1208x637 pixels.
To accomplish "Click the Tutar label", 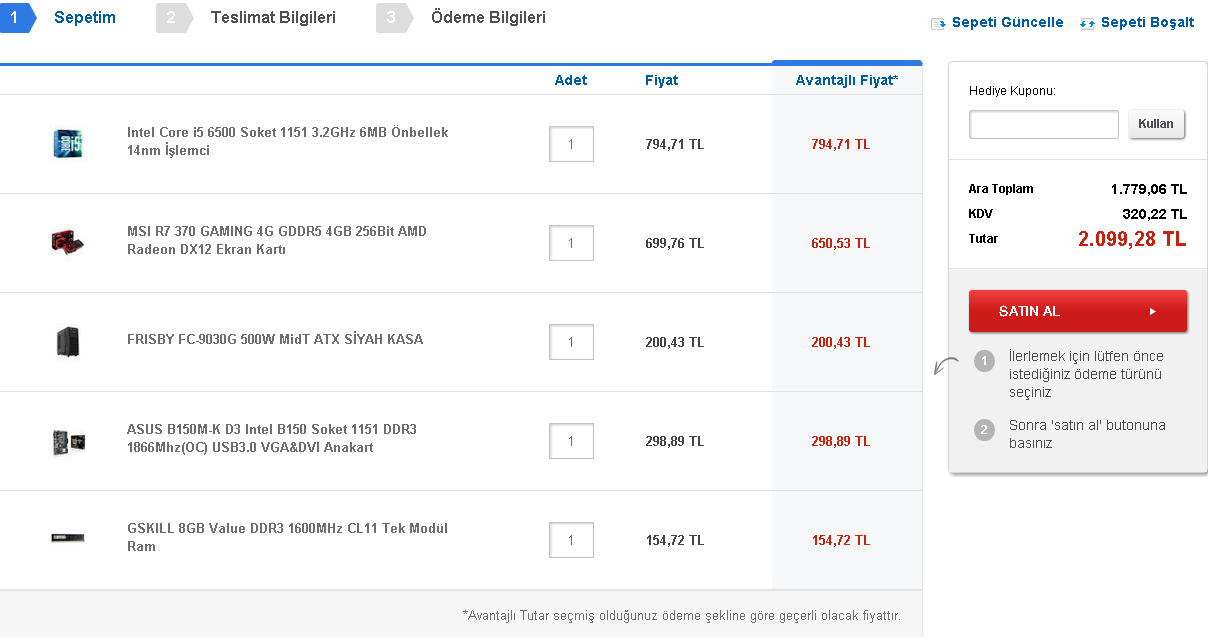I will coord(983,239).
